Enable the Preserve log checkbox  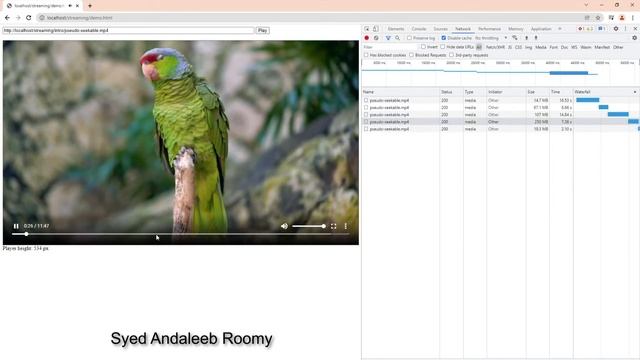409,38
